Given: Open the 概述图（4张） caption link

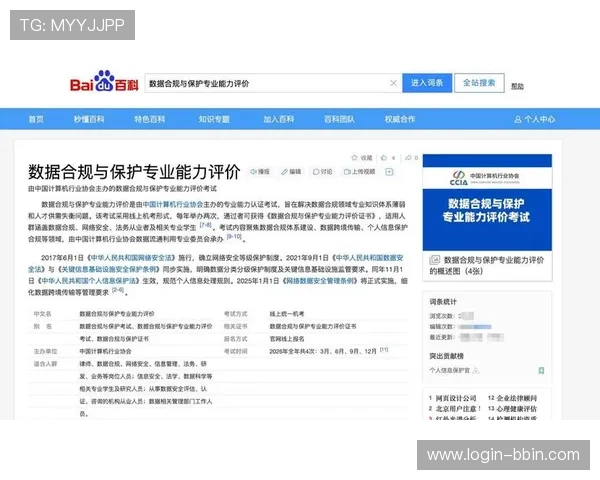Looking at the screenshot, I should pos(486,266).
